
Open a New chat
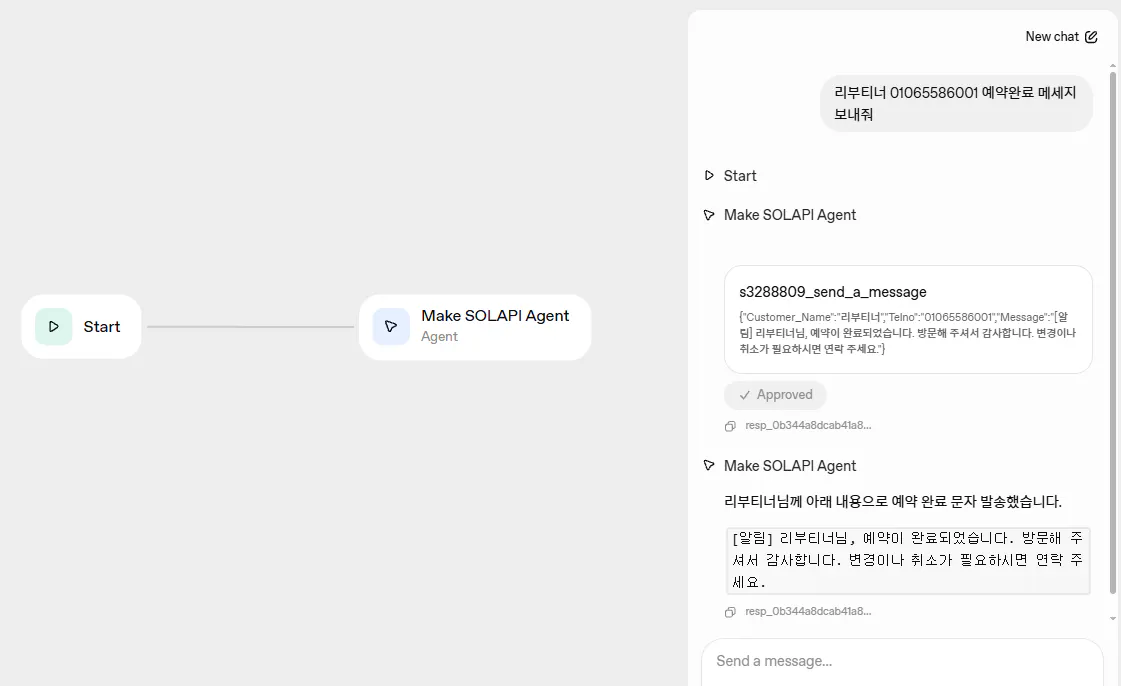(1061, 36)
